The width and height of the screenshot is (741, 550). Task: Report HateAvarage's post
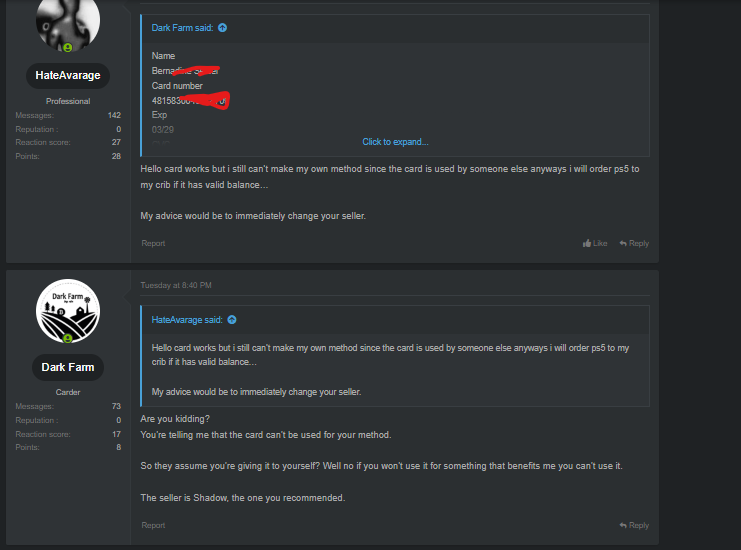(153, 243)
